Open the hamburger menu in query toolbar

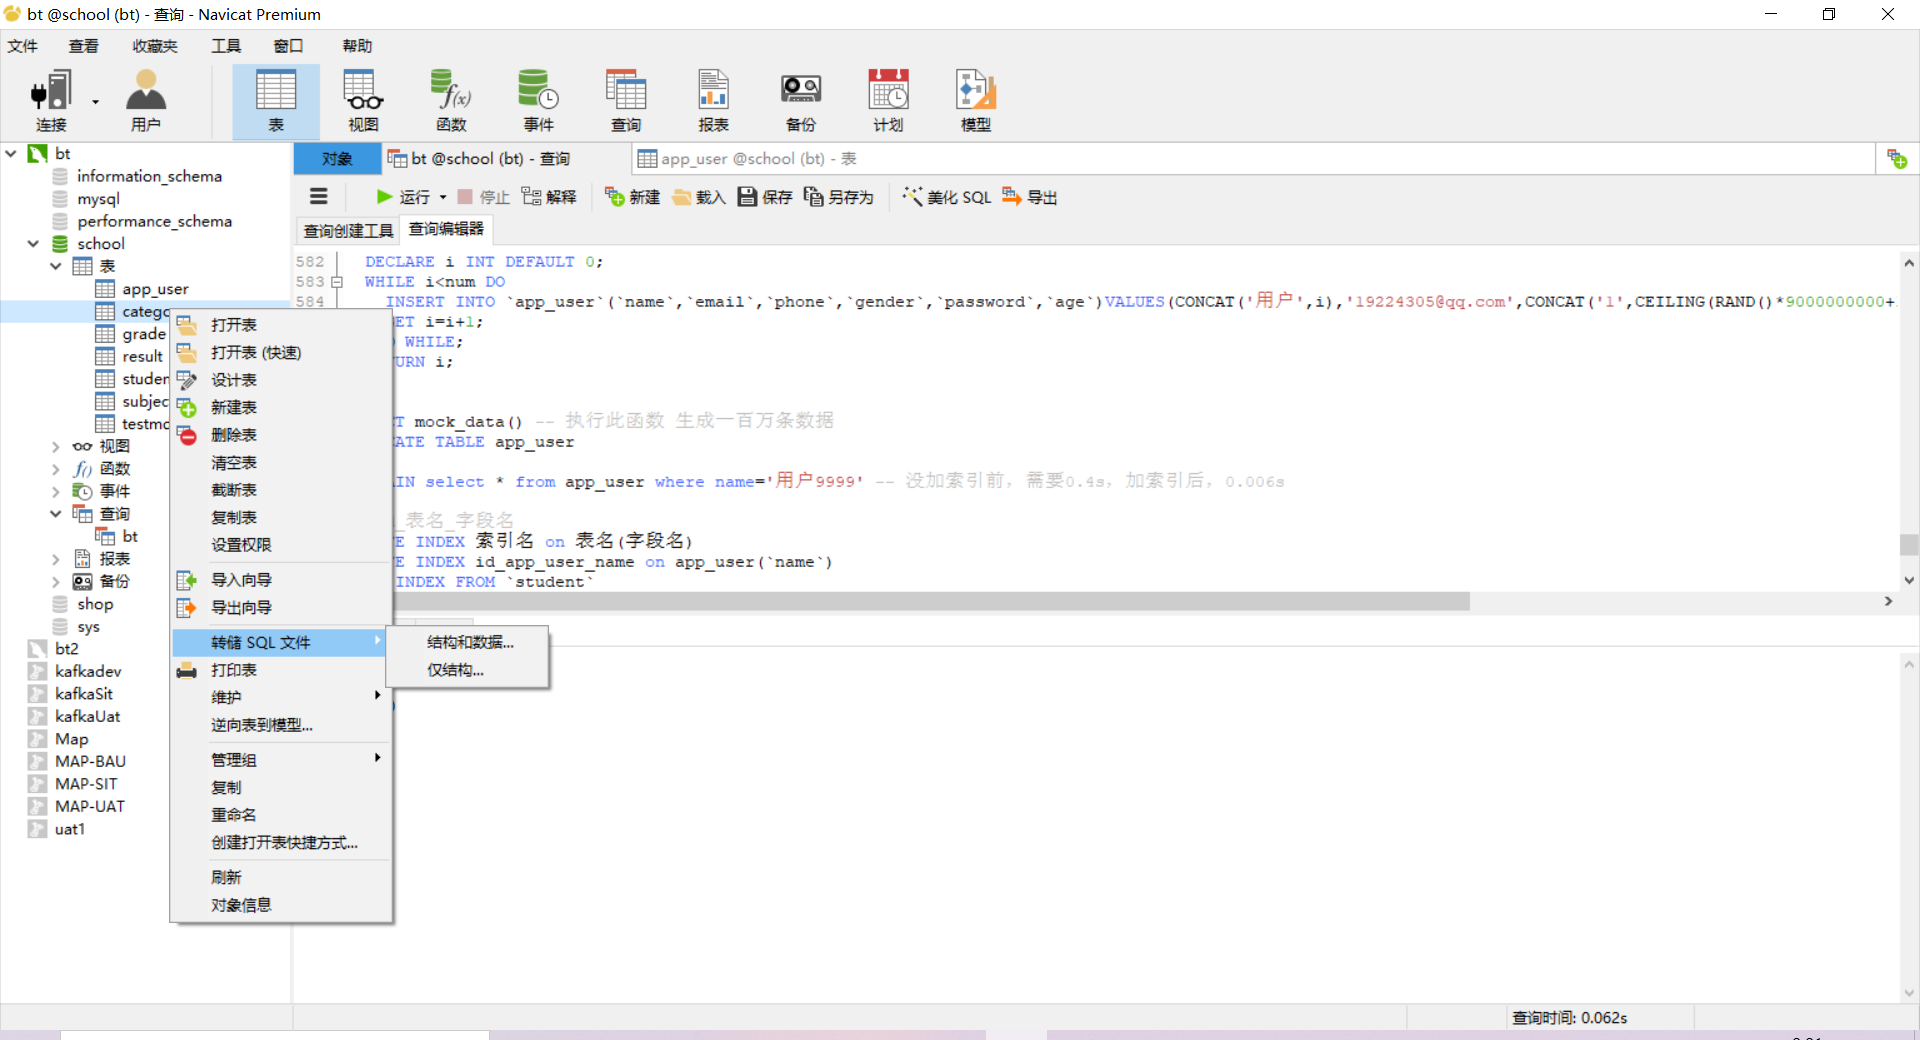[319, 197]
